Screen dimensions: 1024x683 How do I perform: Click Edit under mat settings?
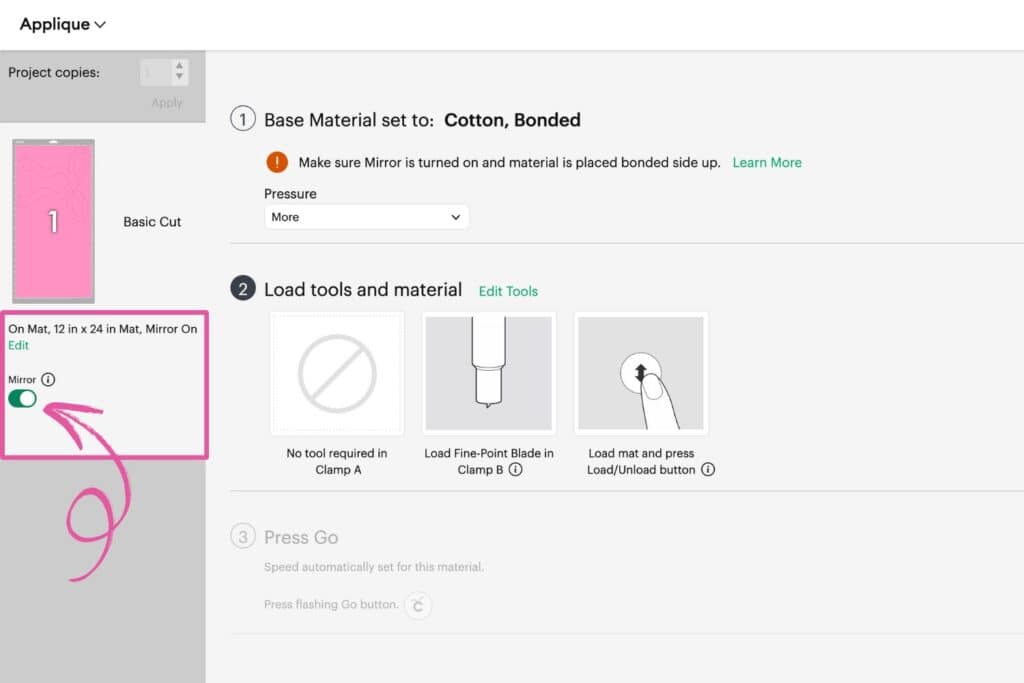(18, 345)
